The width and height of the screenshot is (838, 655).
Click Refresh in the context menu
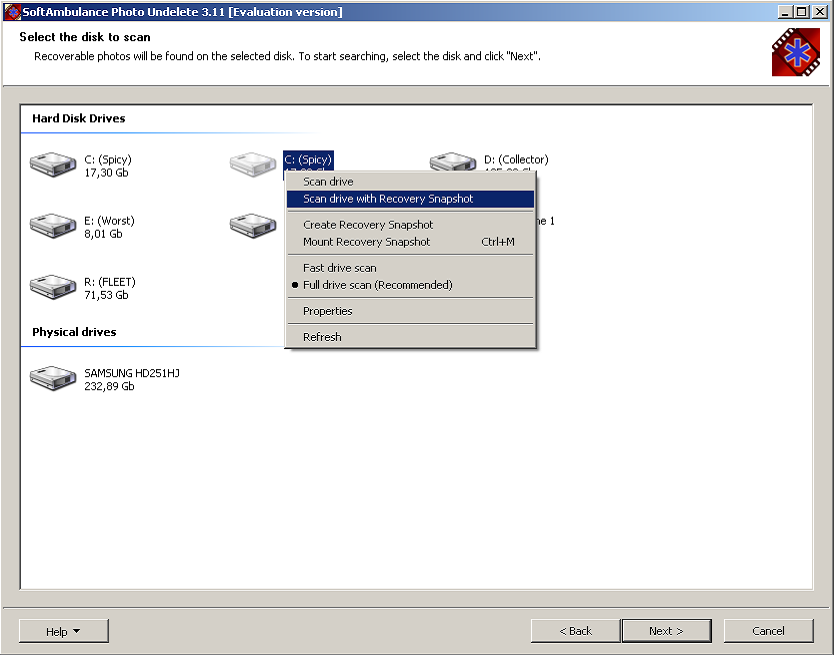coord(410,337)
